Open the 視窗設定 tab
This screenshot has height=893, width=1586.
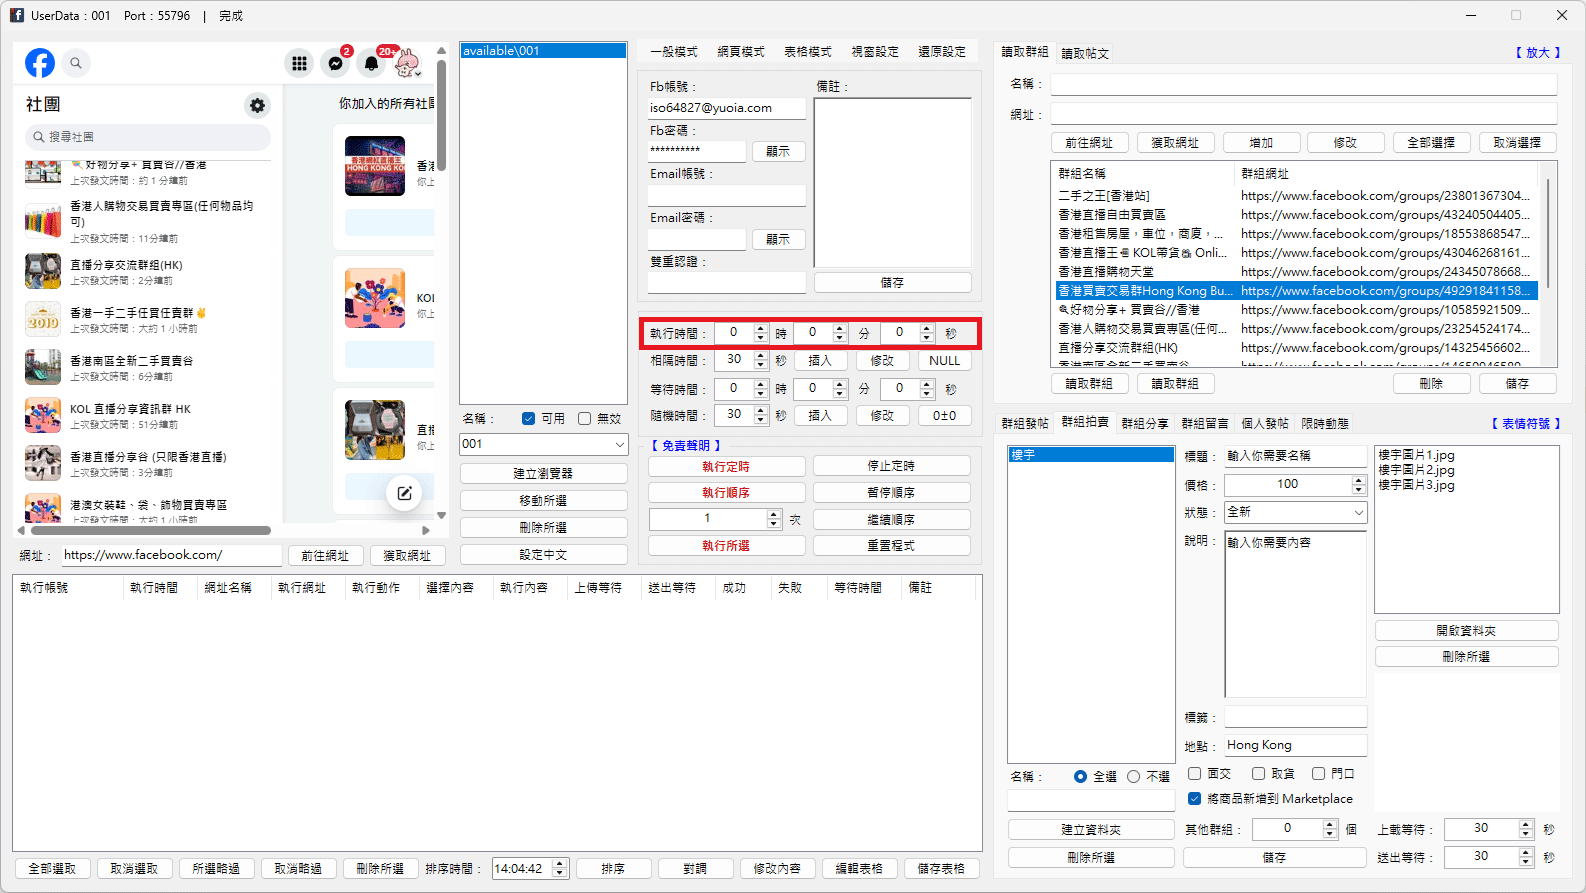click(875, 52)
